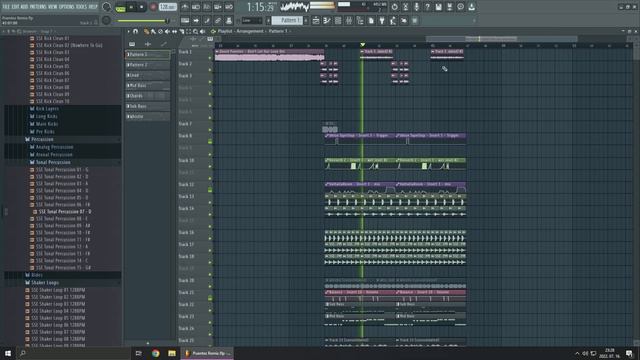Select the Lead pattern in the picker
The height and width of the screenshot is (360, 640).
[148, 75]
